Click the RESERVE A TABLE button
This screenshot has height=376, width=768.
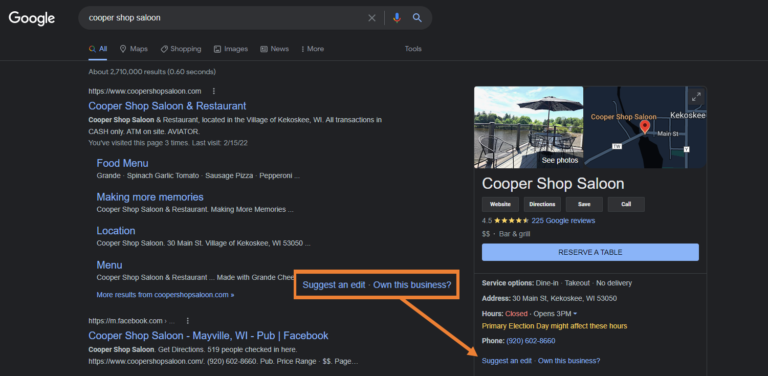click(590, 252)
